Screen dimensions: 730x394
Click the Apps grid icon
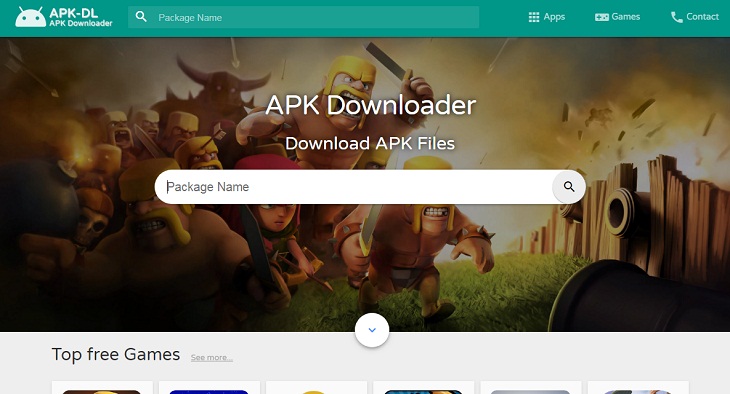534,17
